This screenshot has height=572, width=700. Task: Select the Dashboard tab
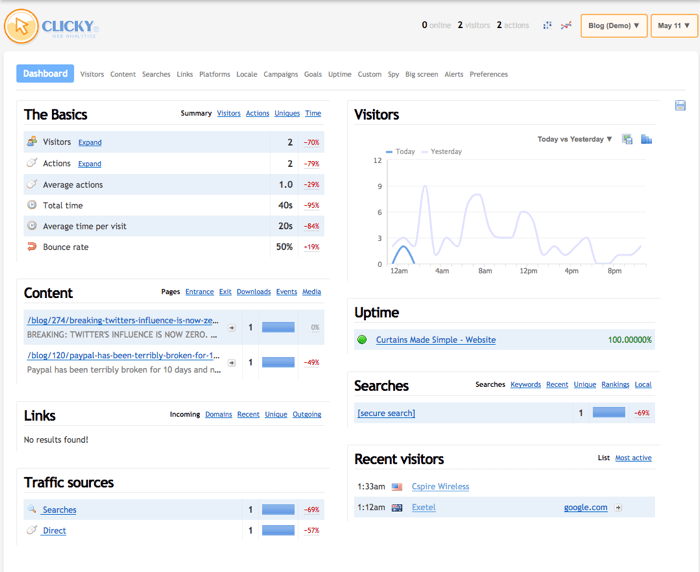click(45, 74)
